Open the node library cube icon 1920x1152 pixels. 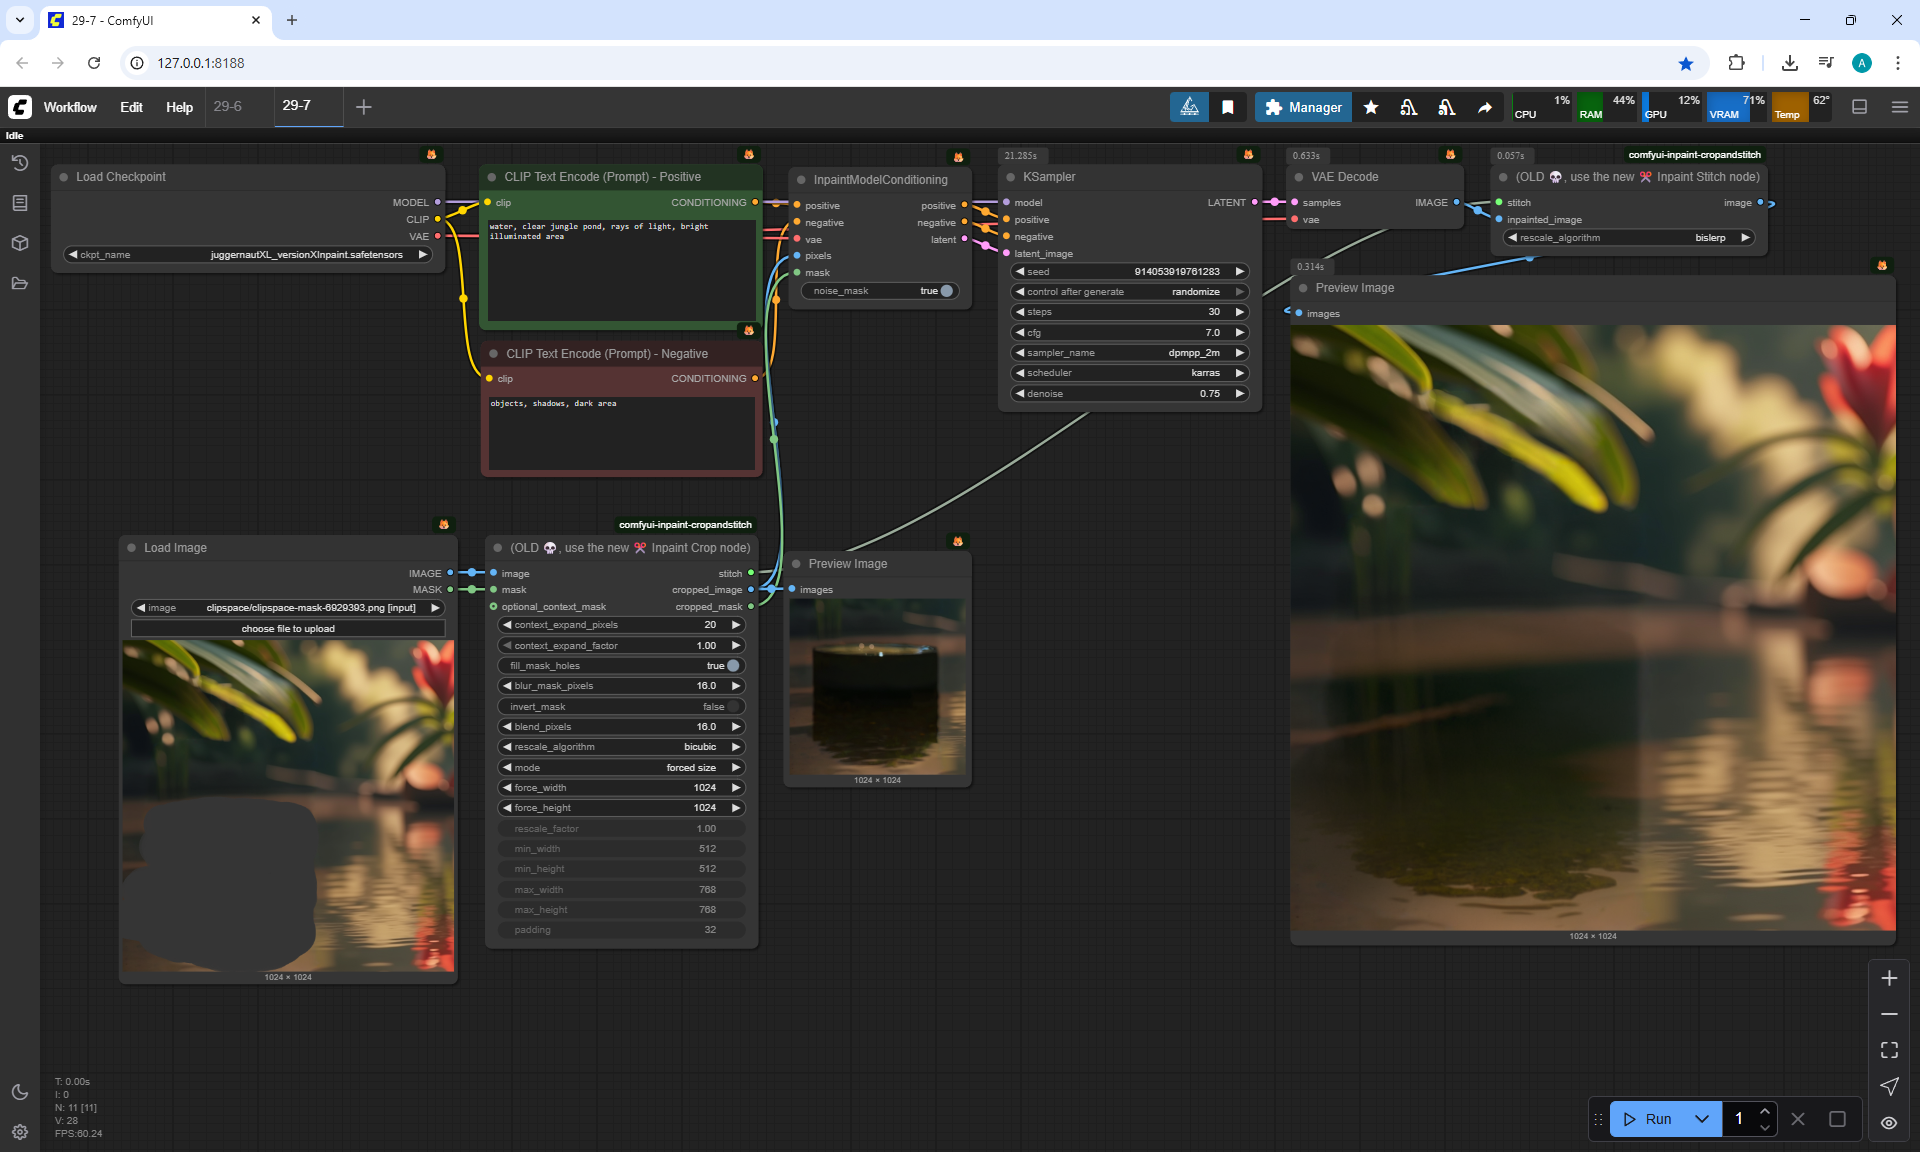pos(20,243)
